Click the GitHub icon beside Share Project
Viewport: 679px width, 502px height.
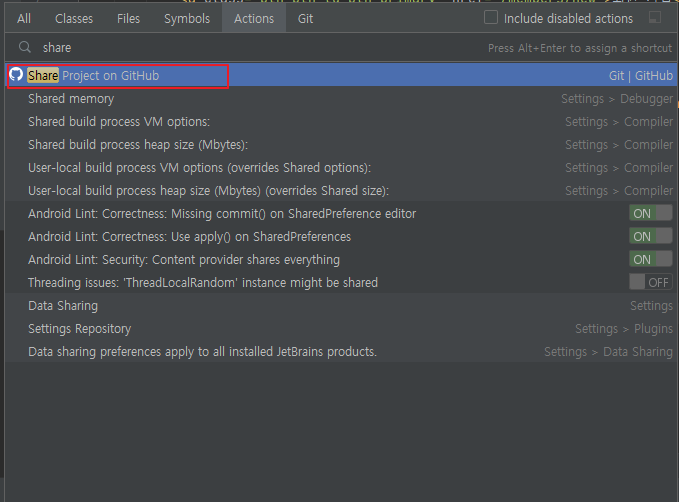16,74
